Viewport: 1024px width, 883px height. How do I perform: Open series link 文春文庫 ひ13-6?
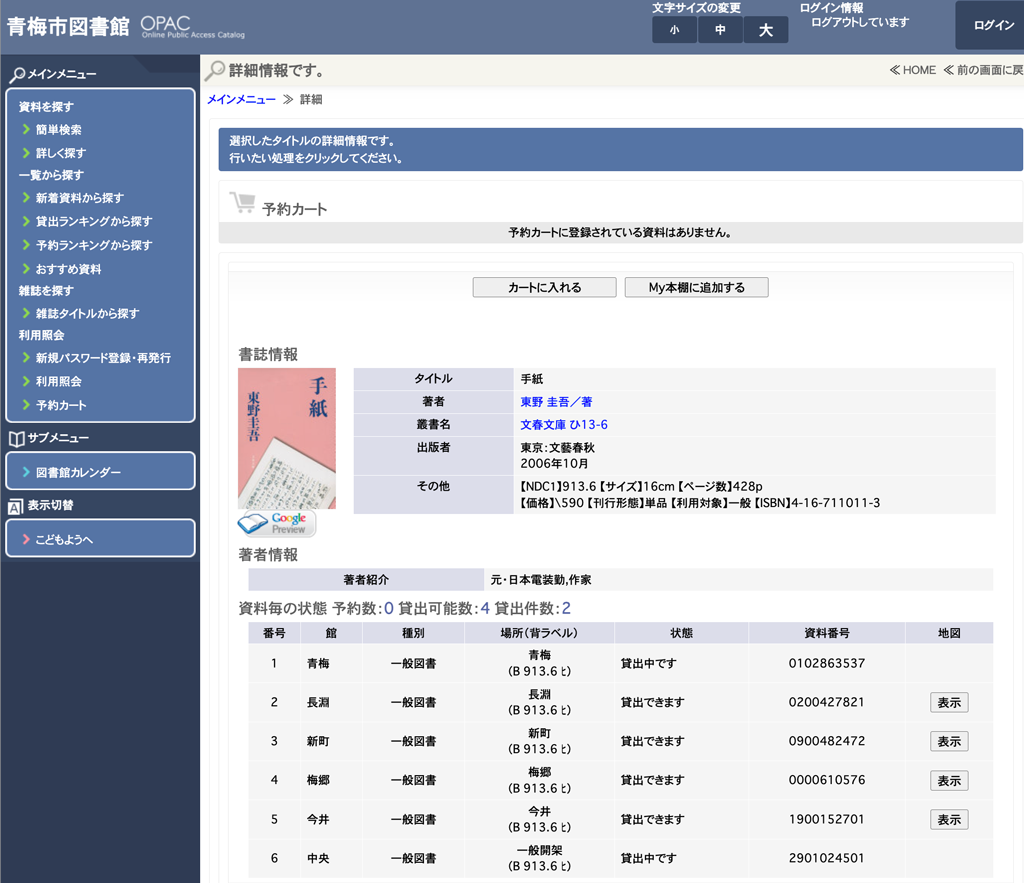point(564,425)
